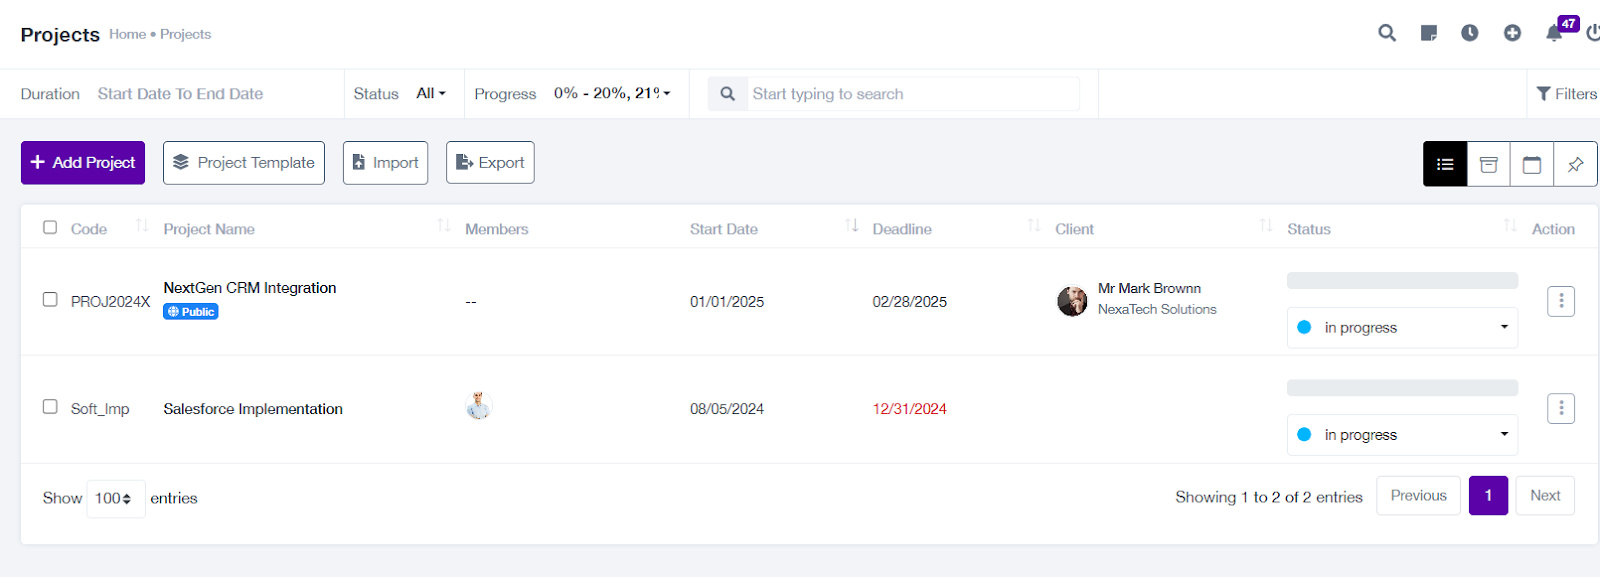Select page 1 in pagination
Screen dimensions: 1600x577
point(1488,496)
